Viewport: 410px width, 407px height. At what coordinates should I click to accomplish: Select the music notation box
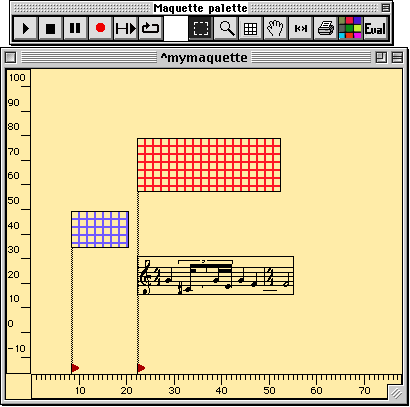215,276
